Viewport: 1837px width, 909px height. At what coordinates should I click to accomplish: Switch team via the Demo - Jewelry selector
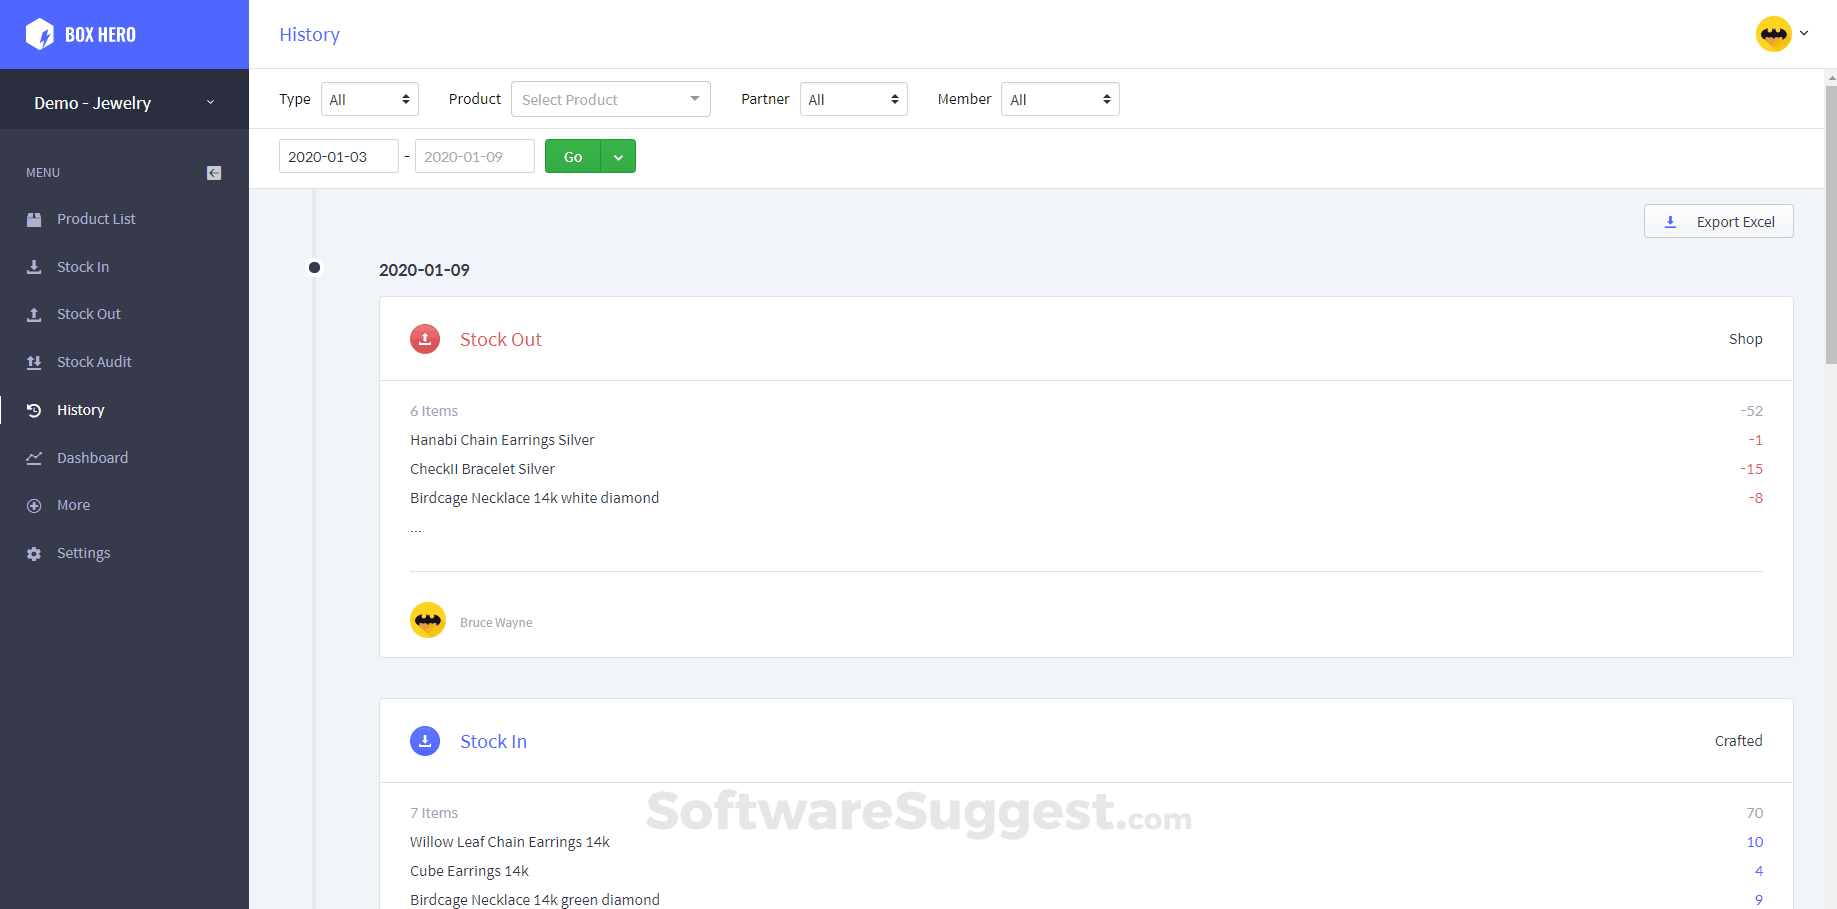click(x=124, y=103)
